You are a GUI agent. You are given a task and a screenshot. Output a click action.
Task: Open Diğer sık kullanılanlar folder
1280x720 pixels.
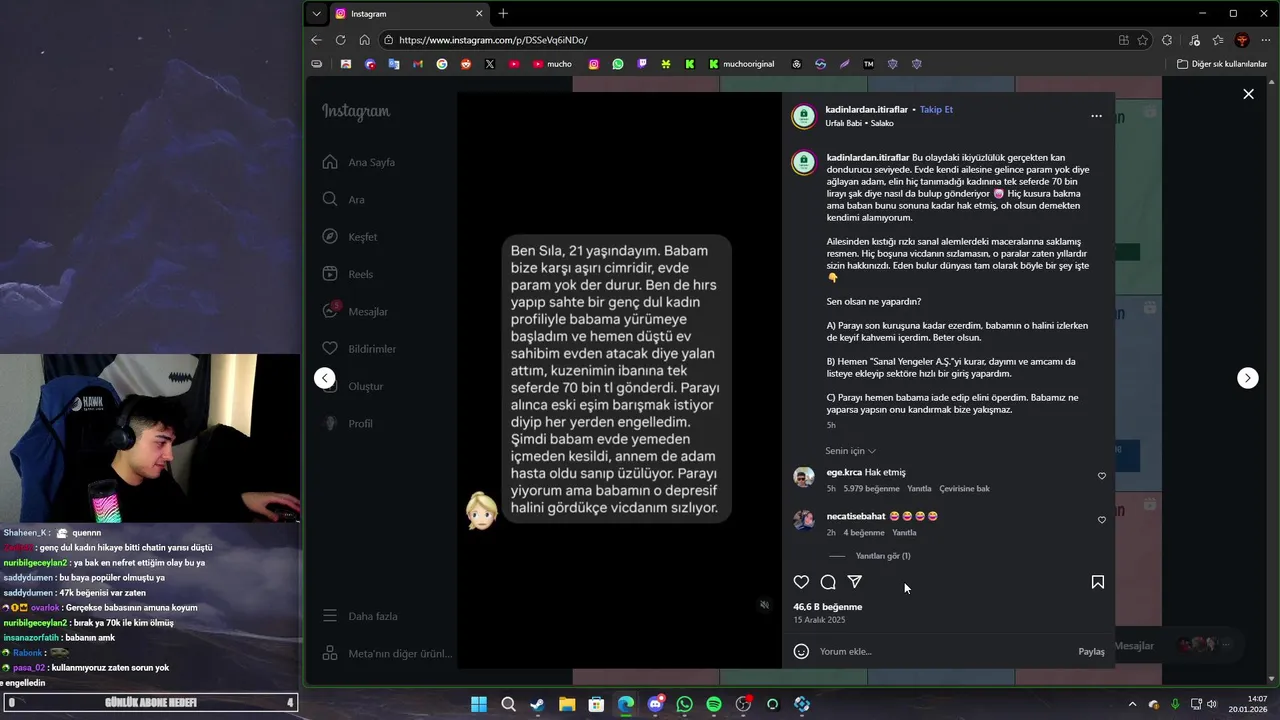pyautogui.click(x=1222, y=64)
